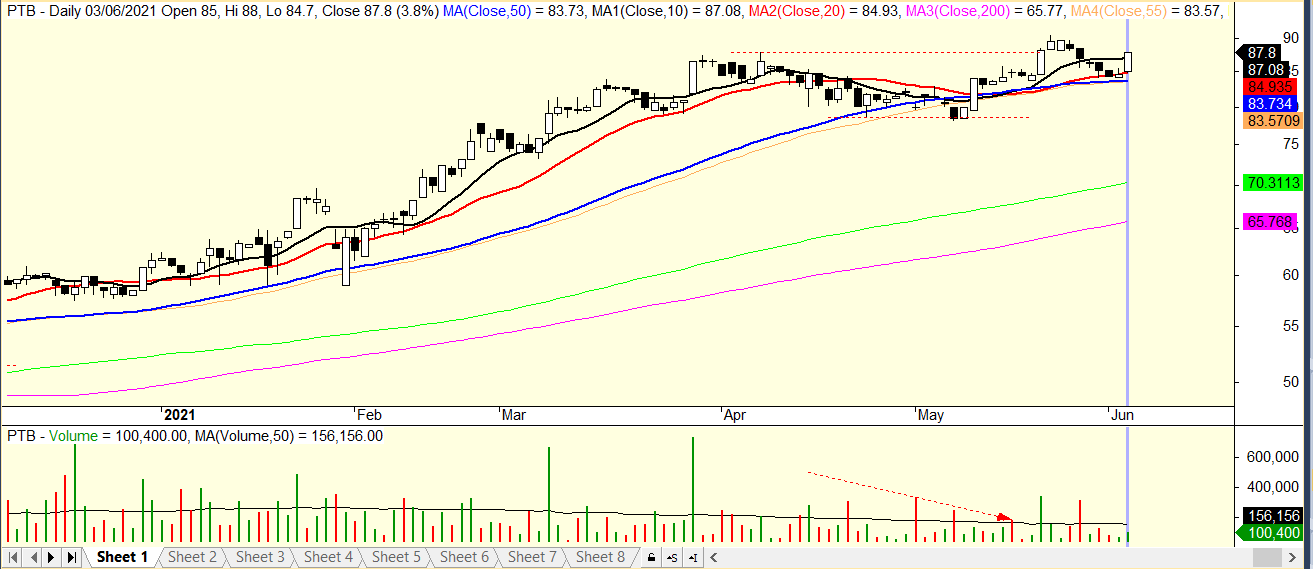Toggle the chart lock padlock icon

tap(651, 557)
